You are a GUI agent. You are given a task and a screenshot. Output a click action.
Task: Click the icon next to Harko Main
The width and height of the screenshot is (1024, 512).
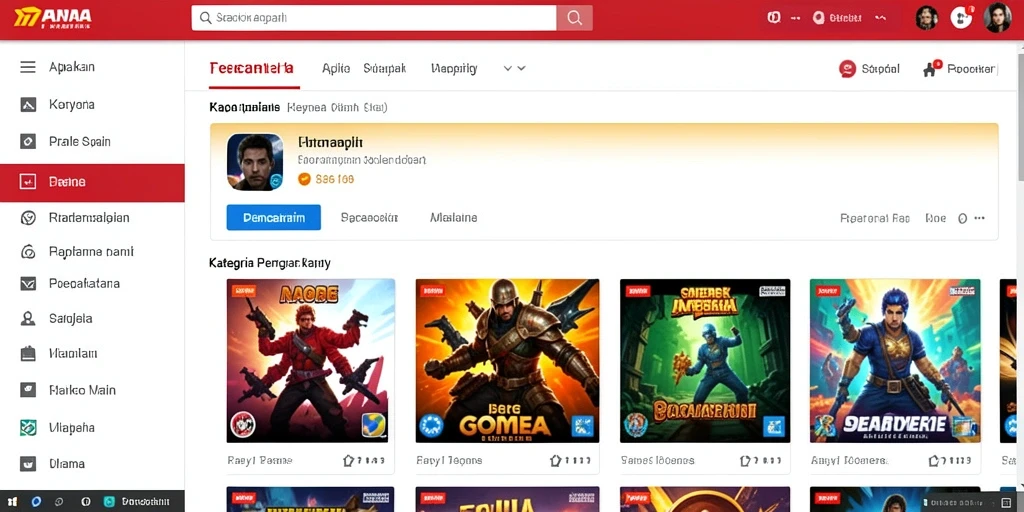point(28,390)
